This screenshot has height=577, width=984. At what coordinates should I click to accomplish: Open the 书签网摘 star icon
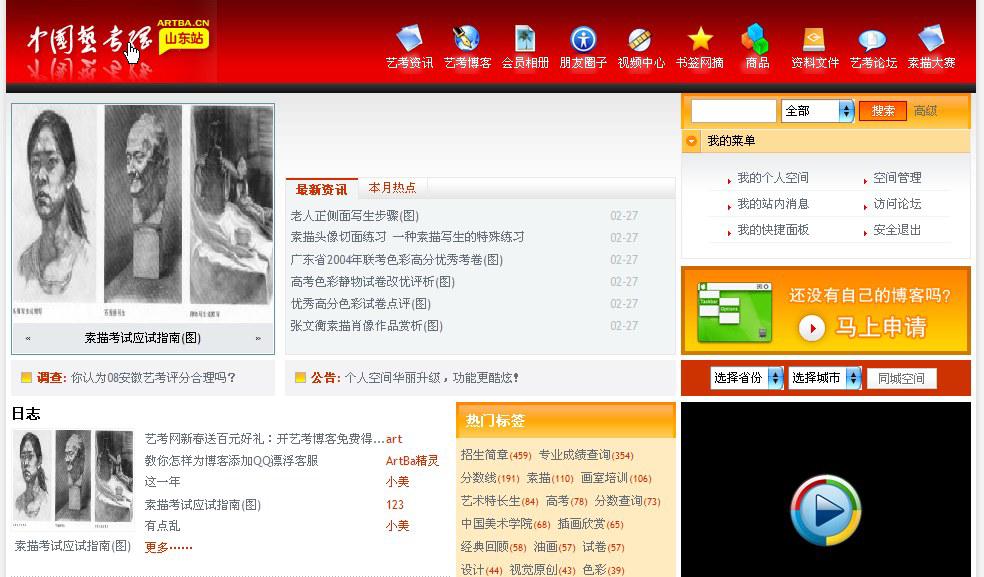point(700,39)
